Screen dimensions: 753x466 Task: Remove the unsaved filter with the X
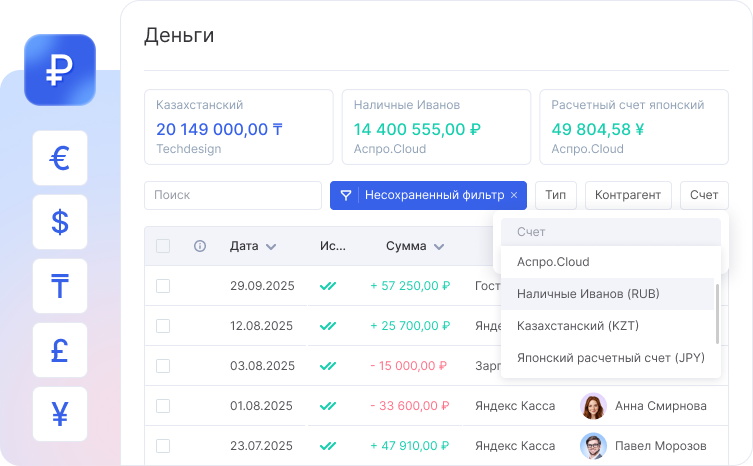coord(514,195)
